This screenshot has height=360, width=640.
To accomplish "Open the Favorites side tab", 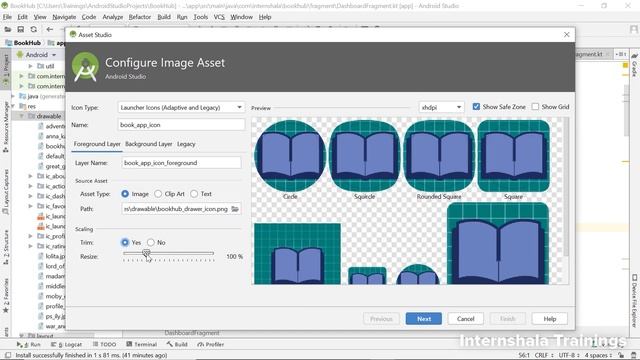I will [x=6, y=296].
